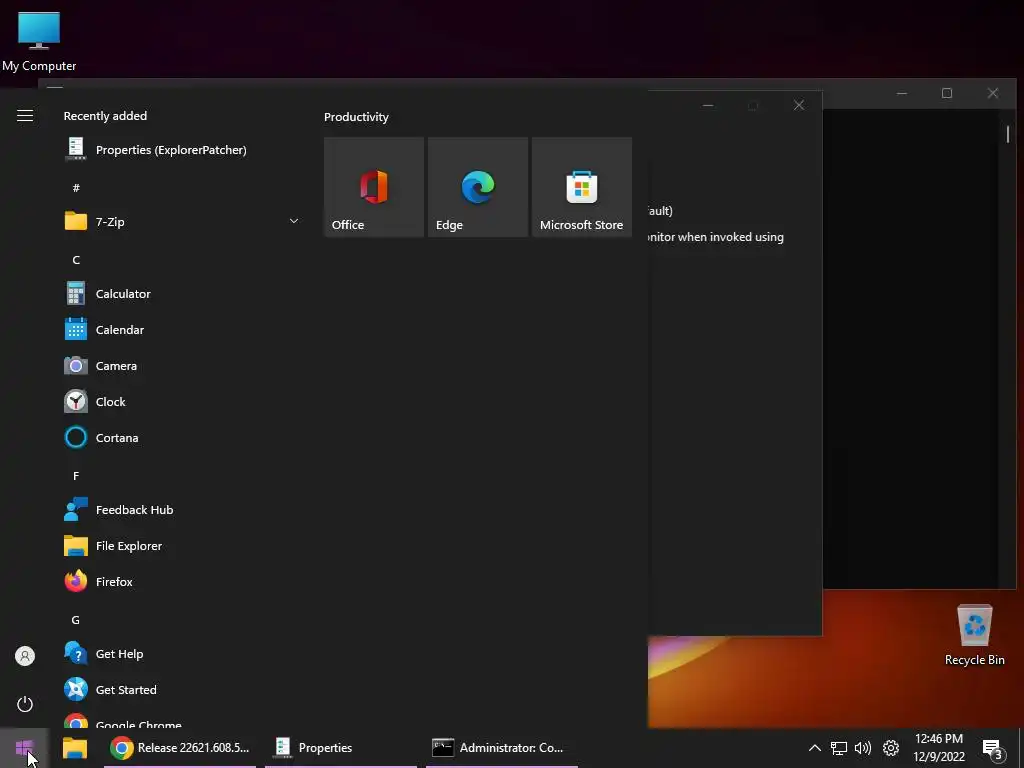The image size is (1024, 768).
Task: Launch the Clock app
Action: (x=181, y=401)
